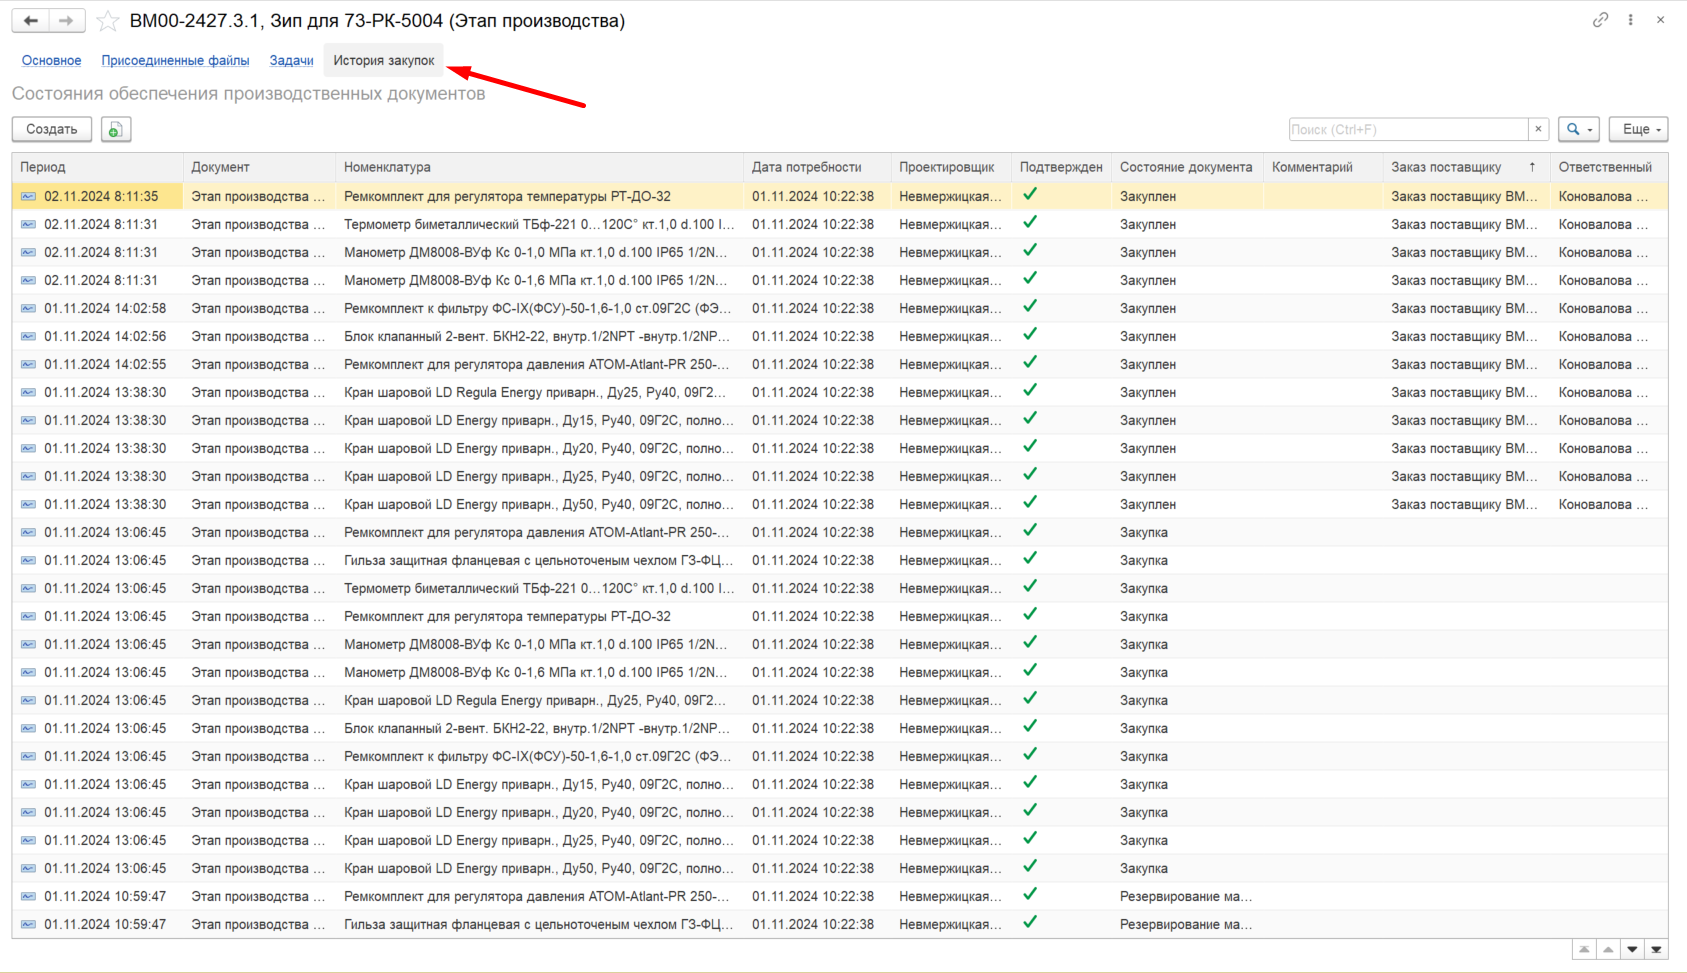Click Подтвержден checkmark in 01.11.2024 14:02:55 row
Image resolution: width=1687 pixels, height=973 pixels.
(x=1030, y=363)
